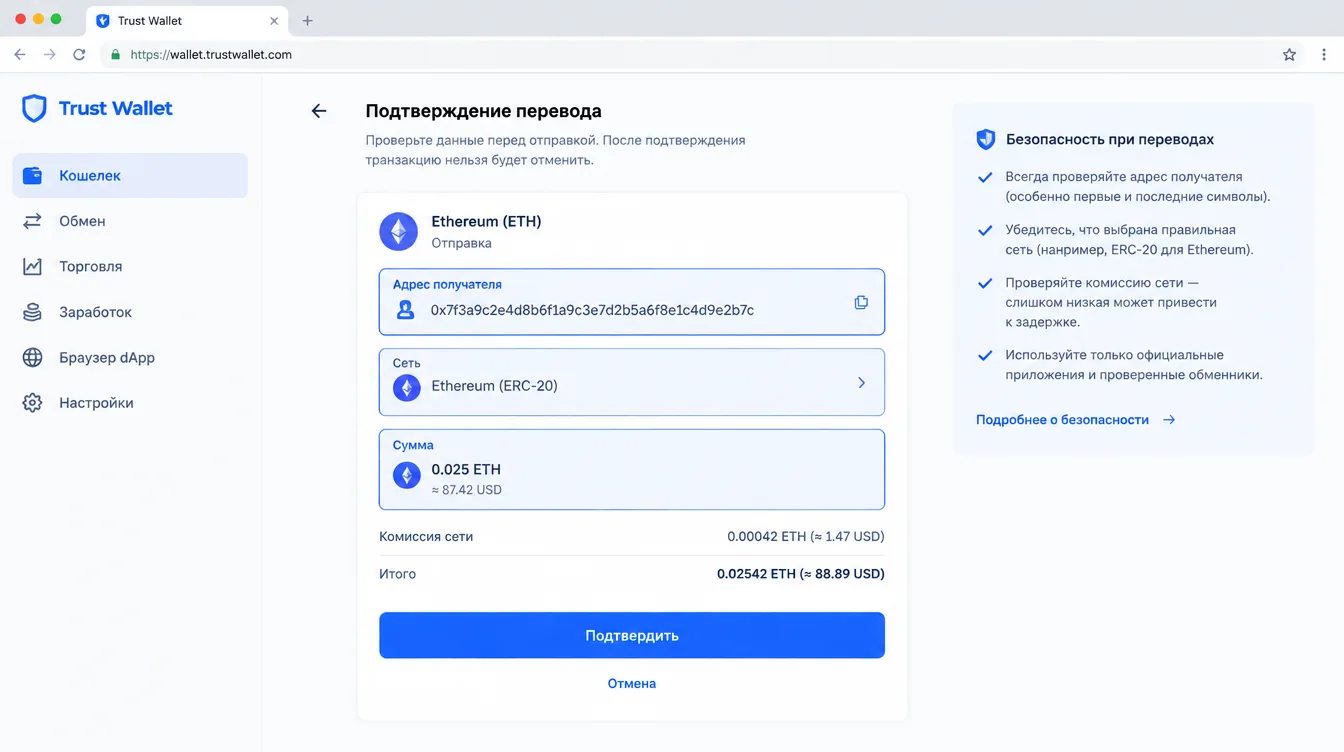1344x752 pixels.
Task: Open the Кошелек wallet section
Action: click(x=130, y=175)
